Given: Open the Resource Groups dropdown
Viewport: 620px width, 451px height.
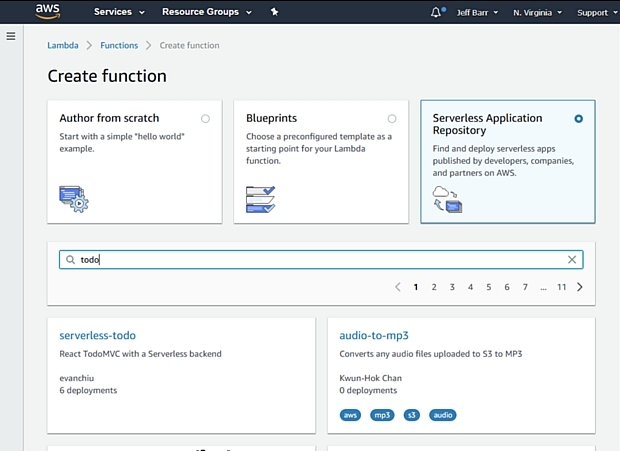Looking at the screenshot, I should [206, 12].
